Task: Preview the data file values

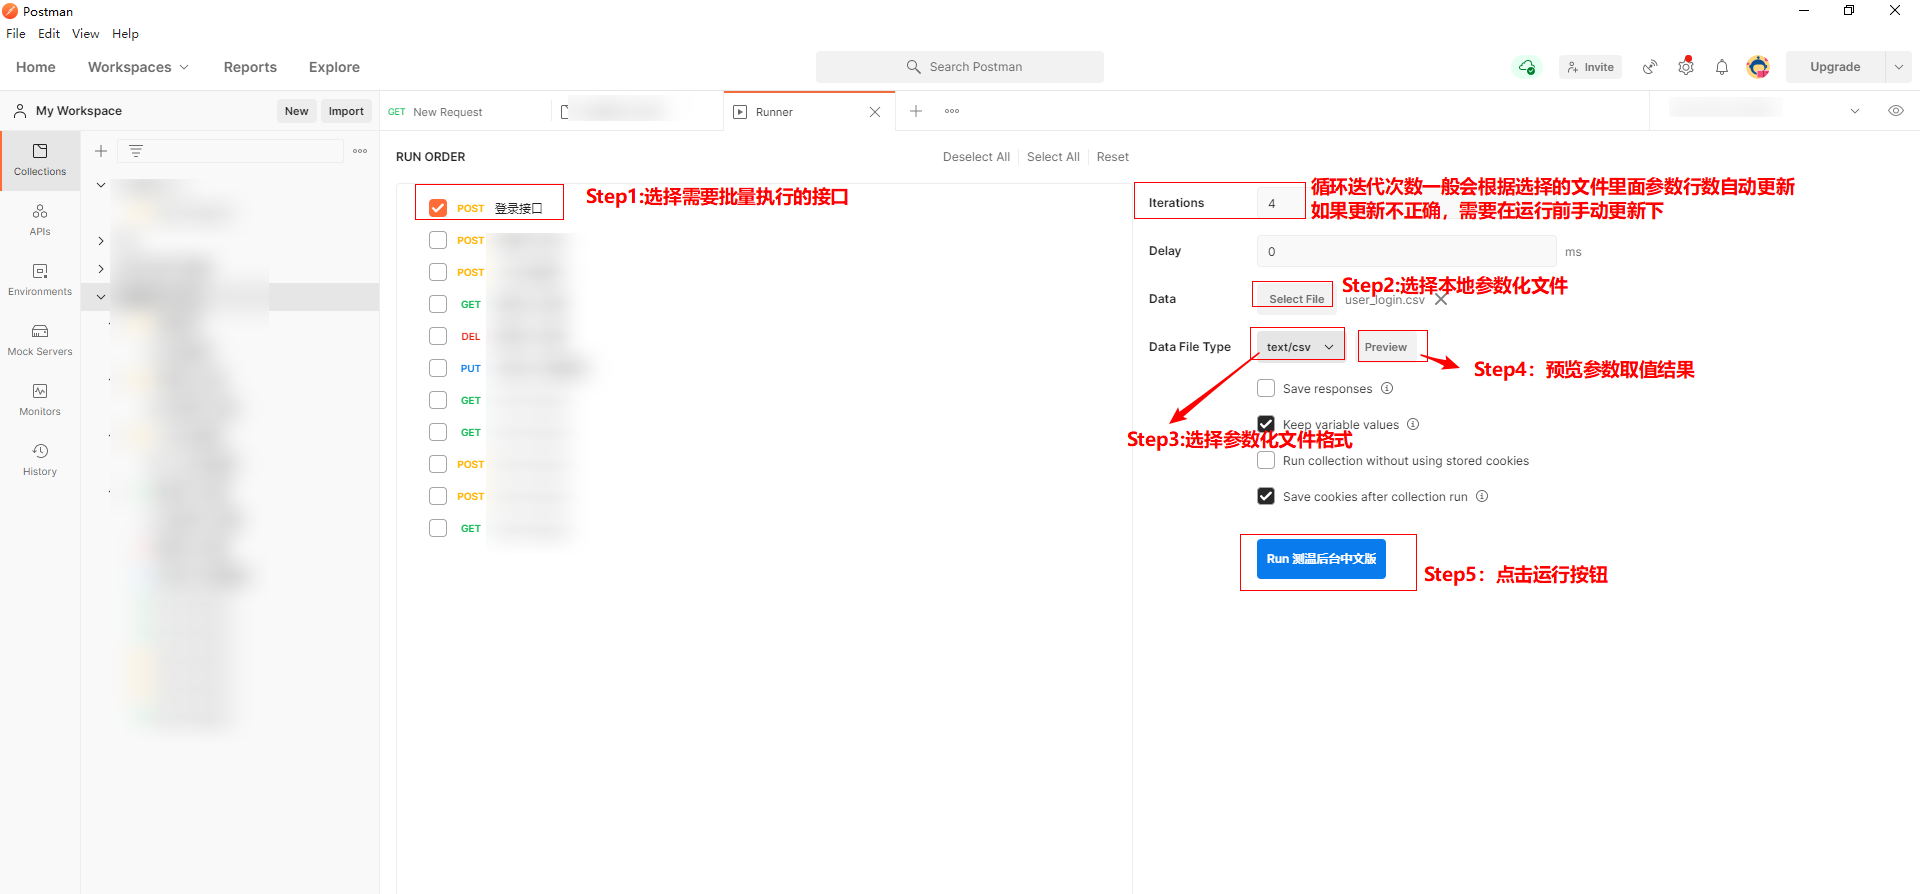Action: [1386, 347]
